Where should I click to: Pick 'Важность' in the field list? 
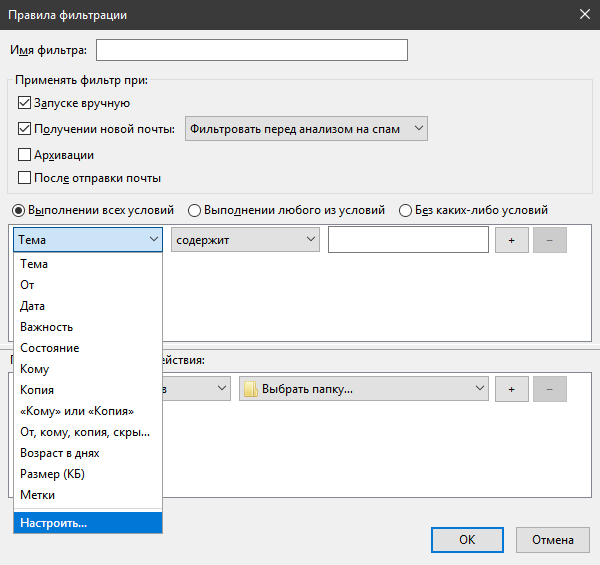(x=88, y=327)
